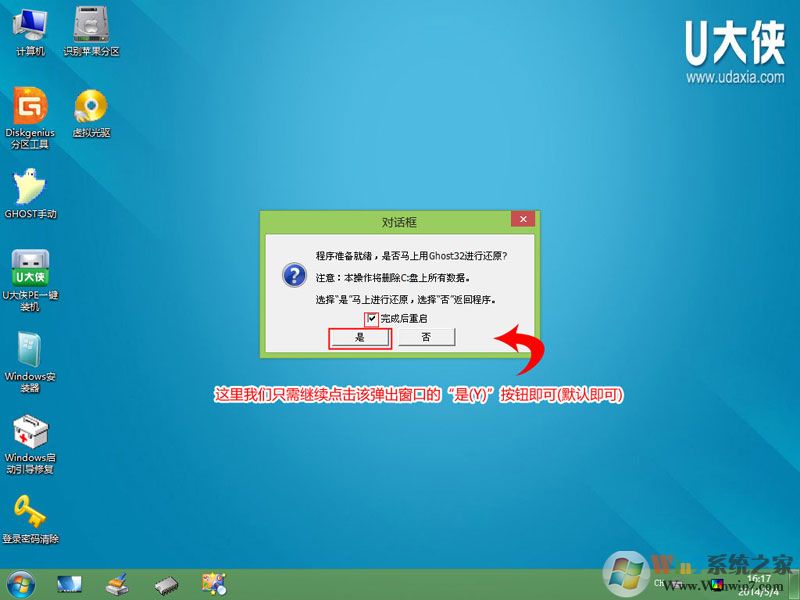Click the color display tray icon
Viewport: 800px width, 600px height.
tap(718, 586)
